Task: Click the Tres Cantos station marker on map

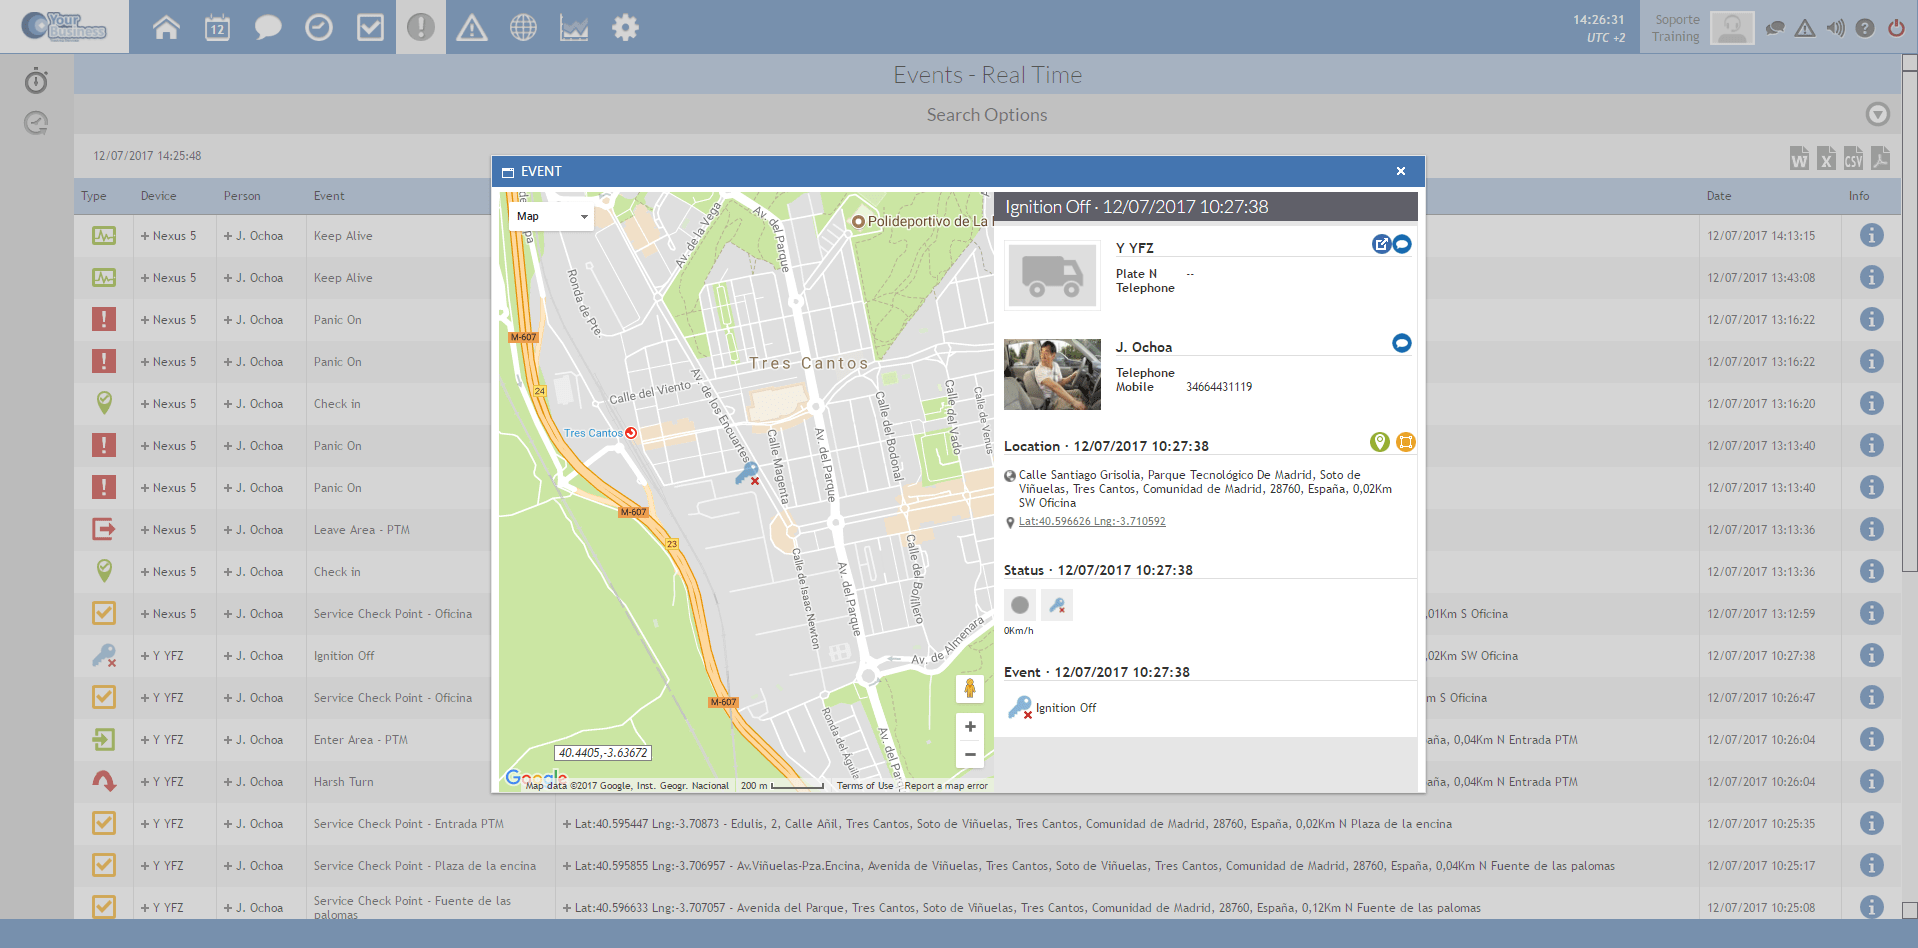Action: click(x=631, y=433)
